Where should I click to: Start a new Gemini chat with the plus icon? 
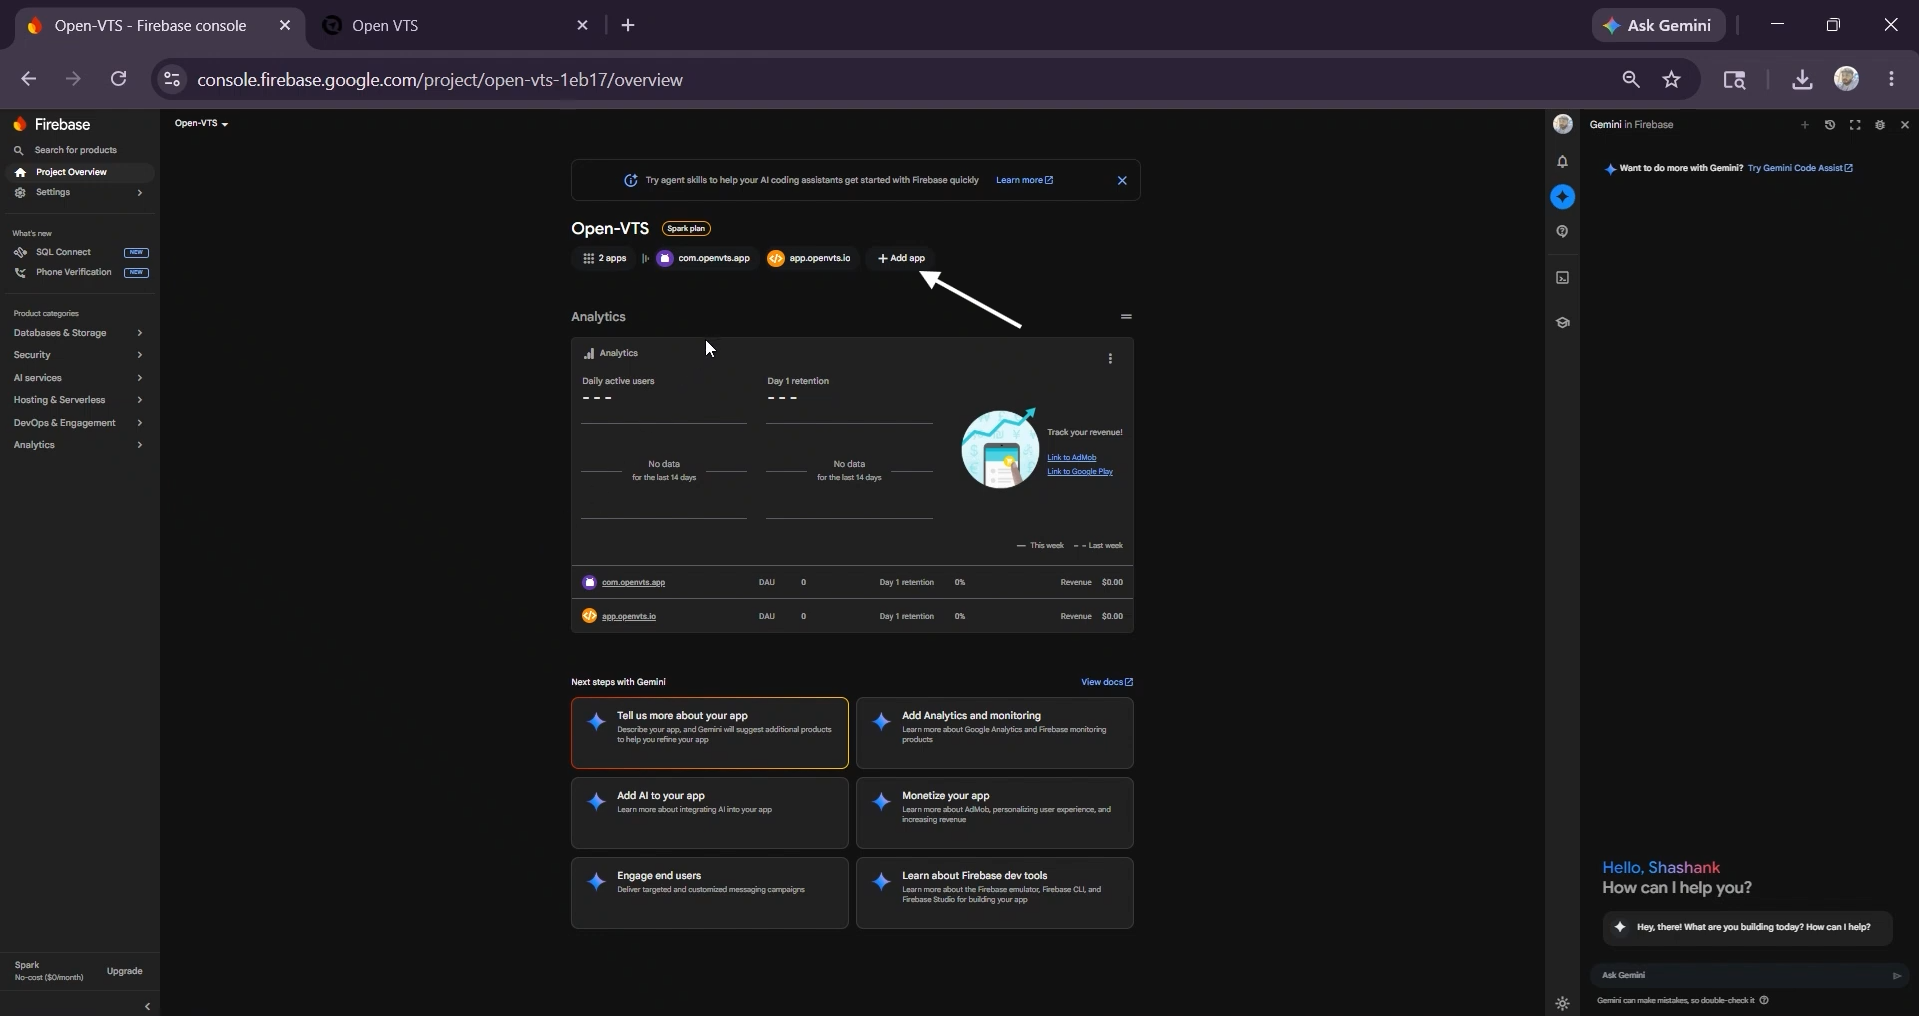click(x=1805, y=125)
